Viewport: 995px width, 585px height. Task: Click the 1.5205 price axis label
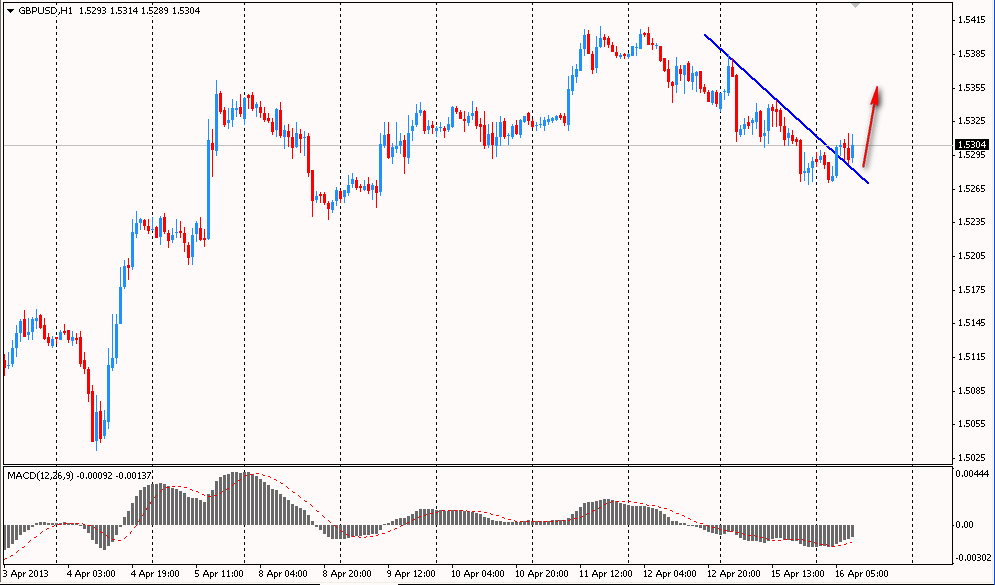[973, 256]
